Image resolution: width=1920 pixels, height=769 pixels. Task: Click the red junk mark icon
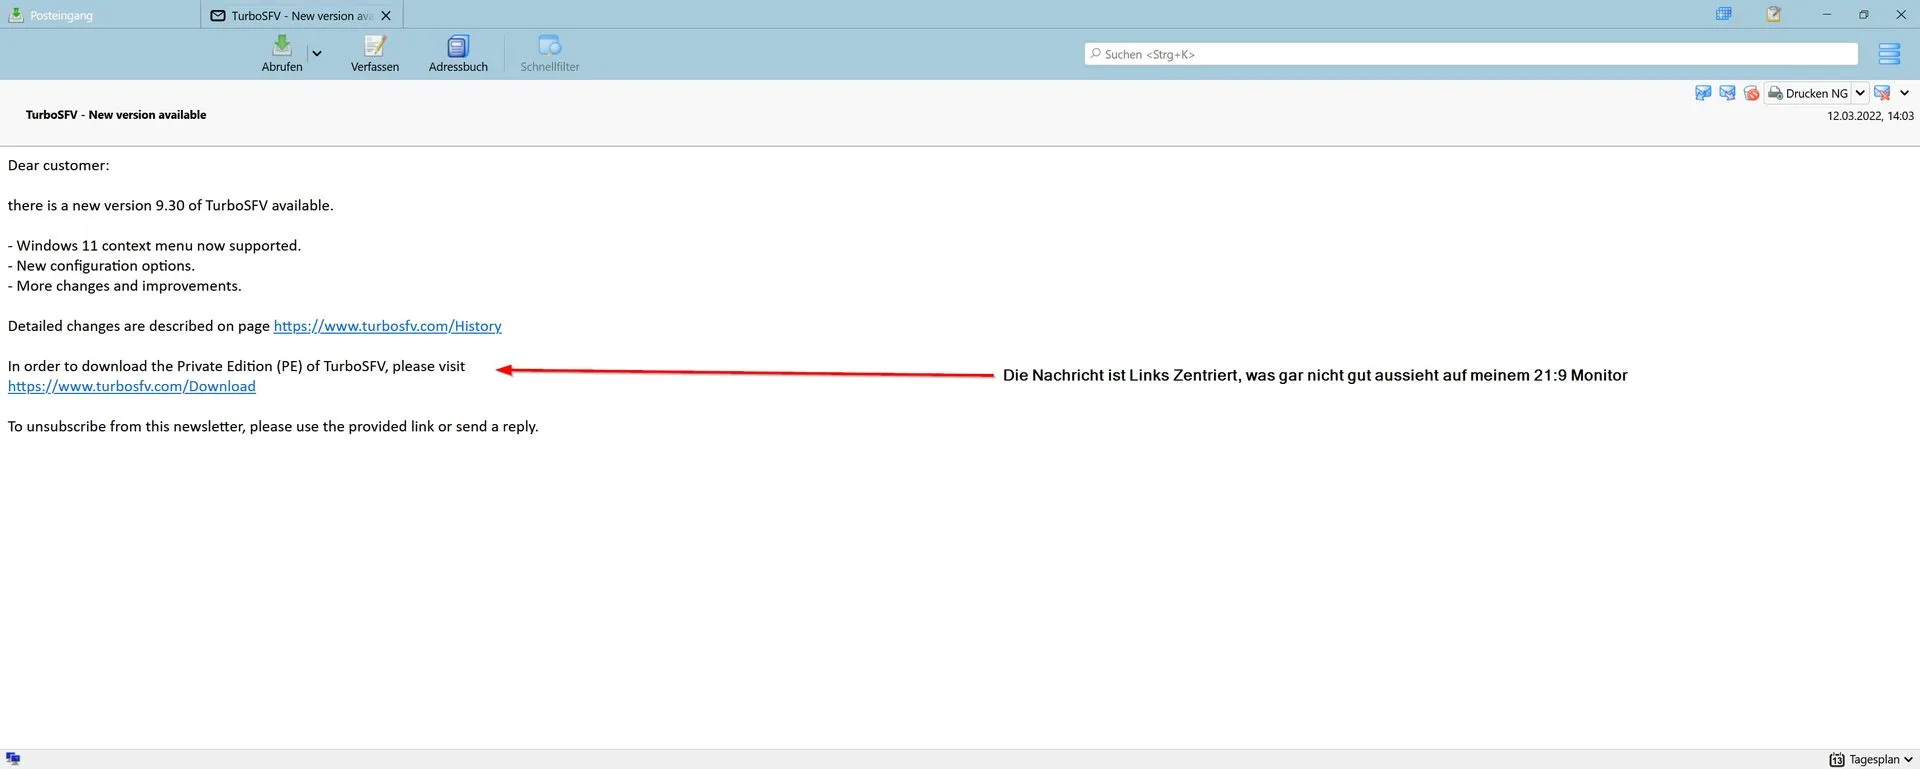pos(1751,93)
